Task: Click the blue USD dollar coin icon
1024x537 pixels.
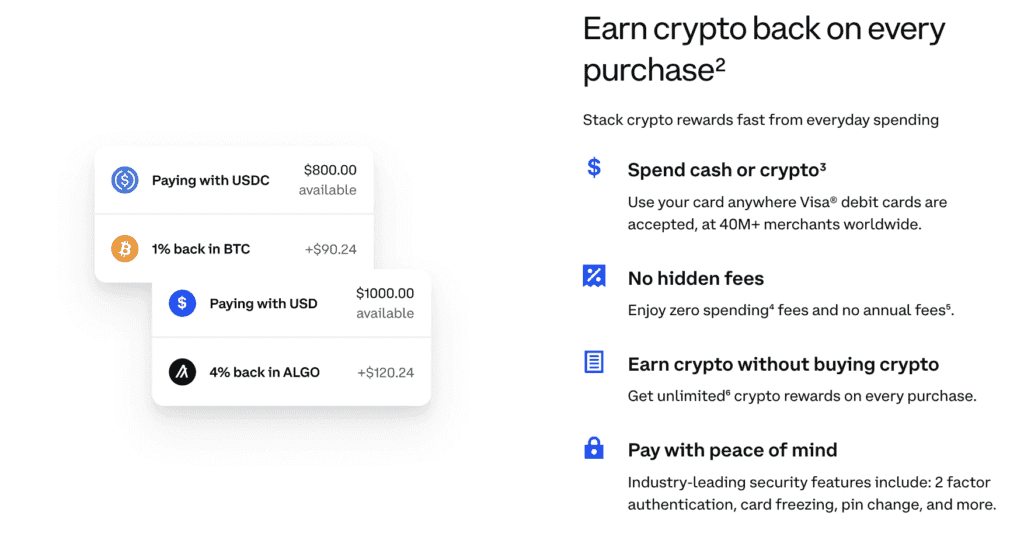Action: [182, 303]
